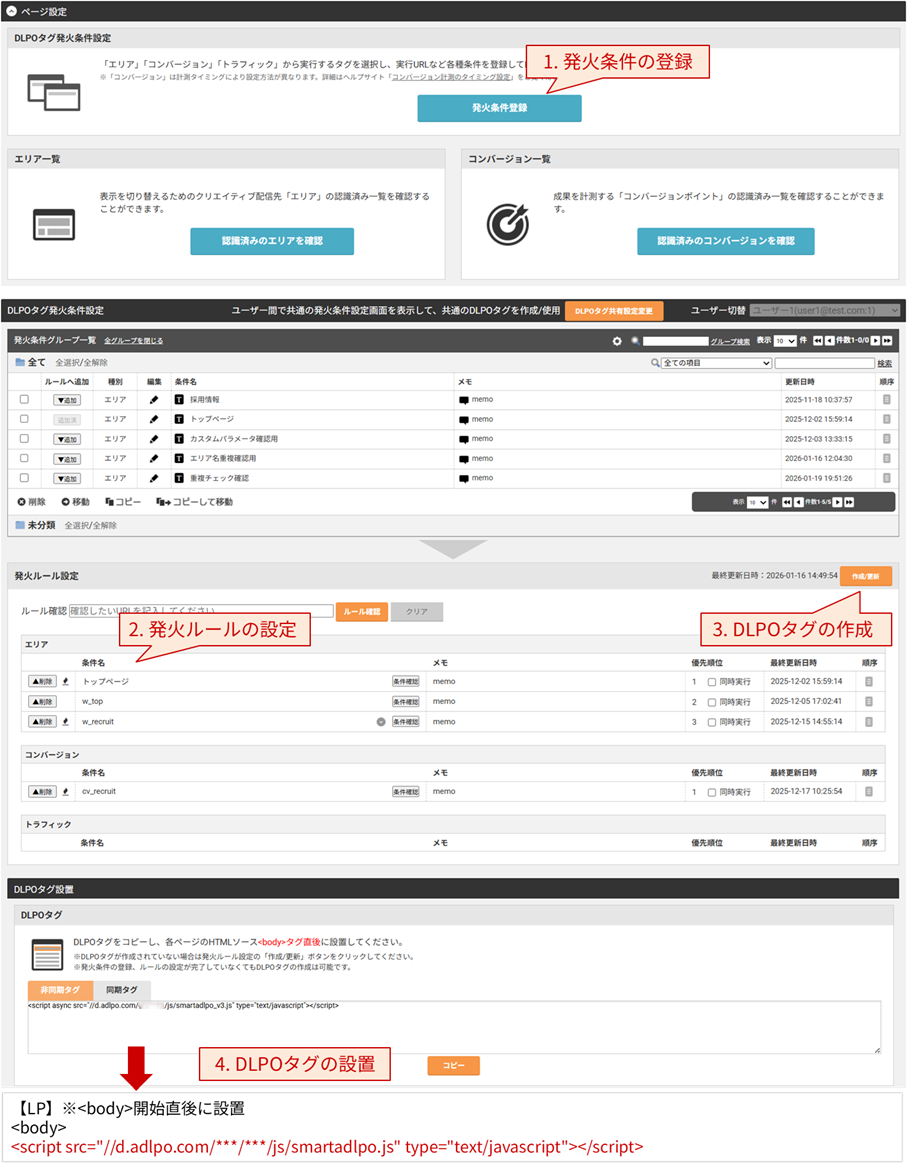This screenshot has height=1165, width=907.
Task: Focus the condition search text field
Action: tap(825, 363)
